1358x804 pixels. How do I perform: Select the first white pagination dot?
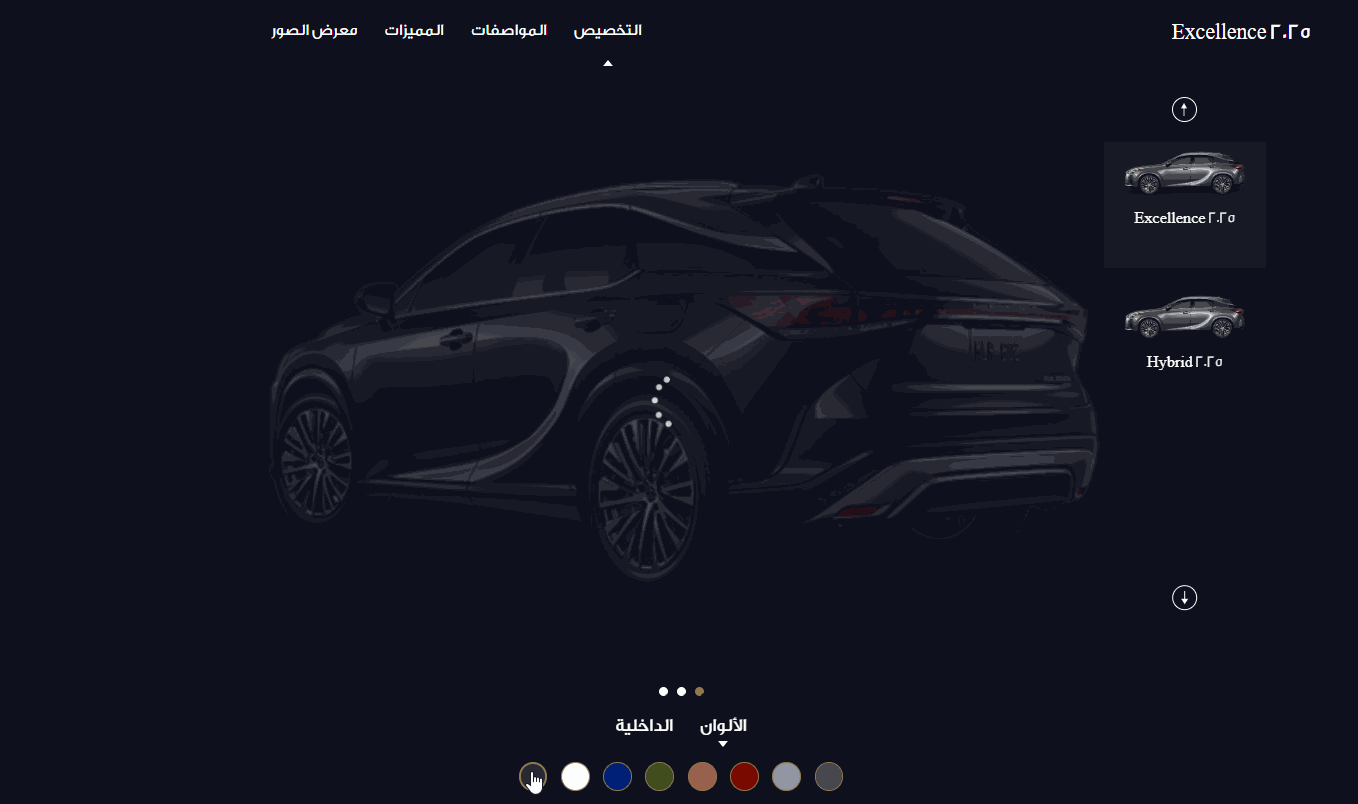click(663, 690)
